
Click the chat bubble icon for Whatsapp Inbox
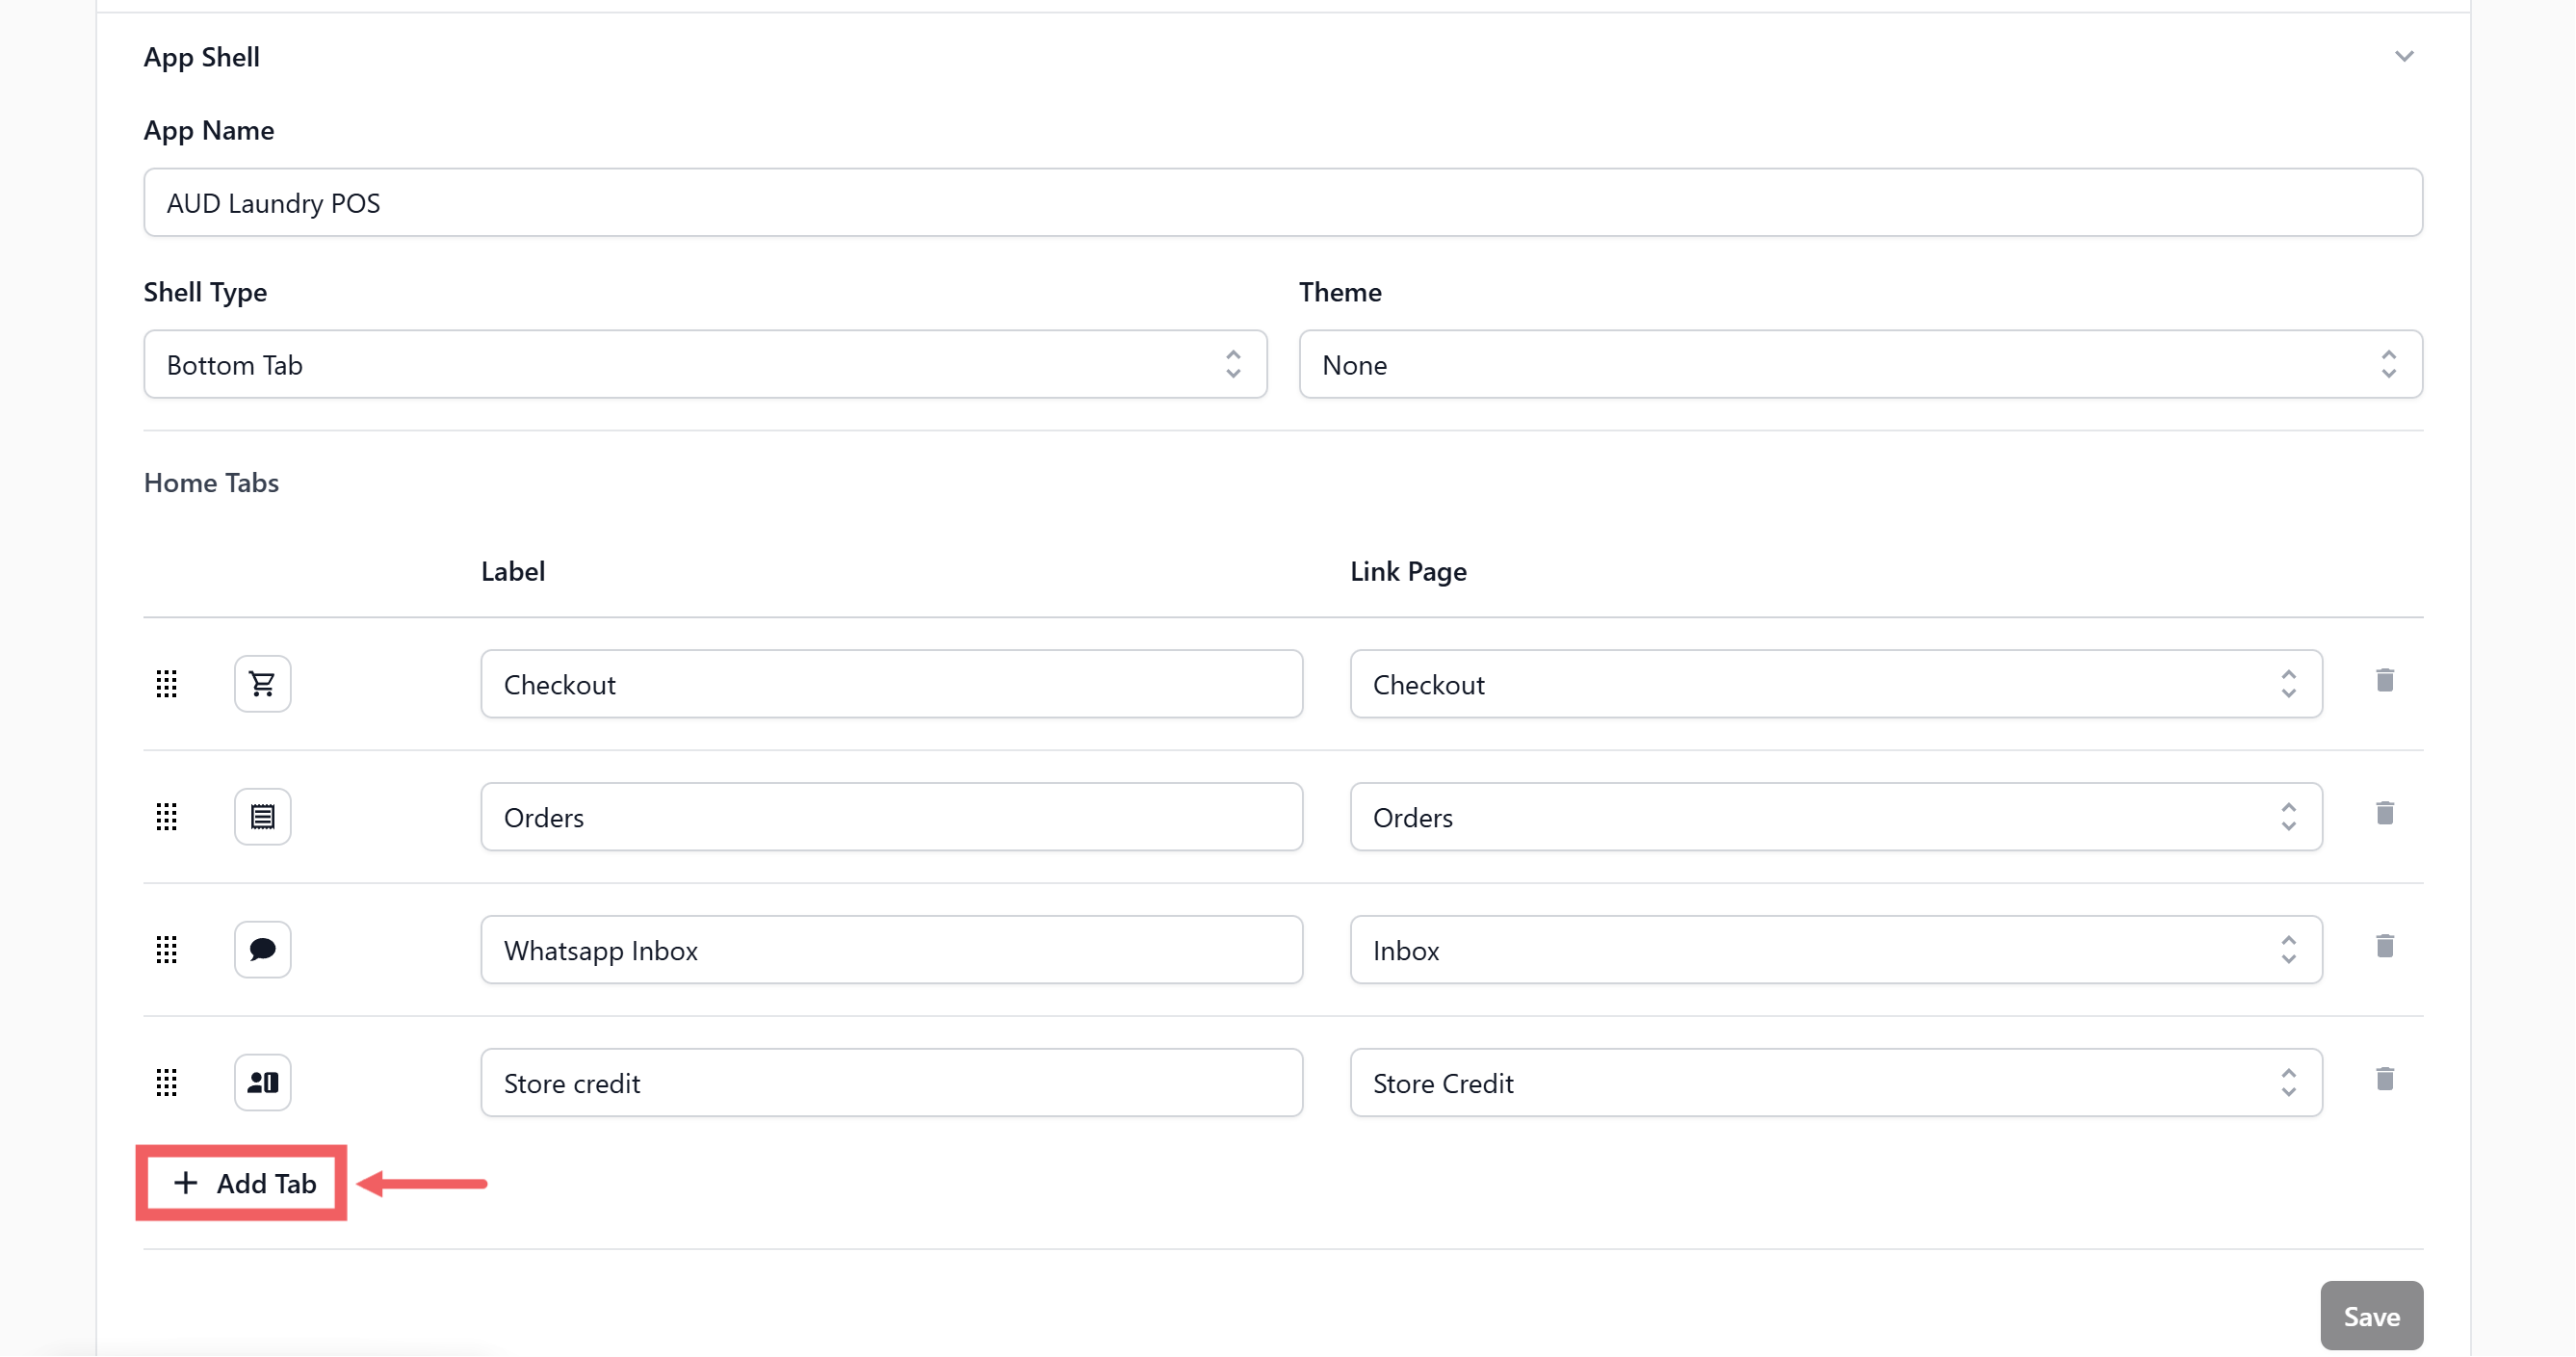point(262,949)
